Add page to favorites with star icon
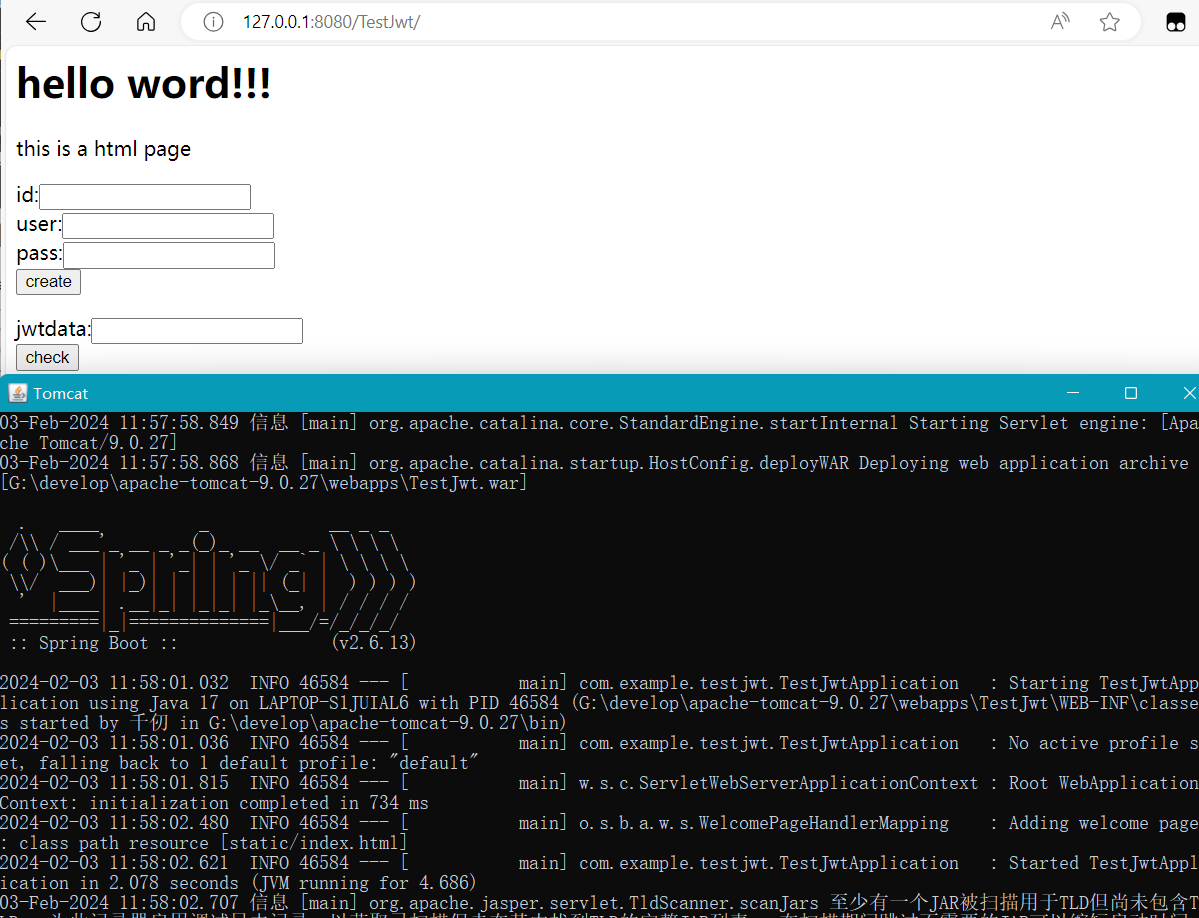Image resolution: width=1199 pixels, height=918 pixels. click(1109, 22)
